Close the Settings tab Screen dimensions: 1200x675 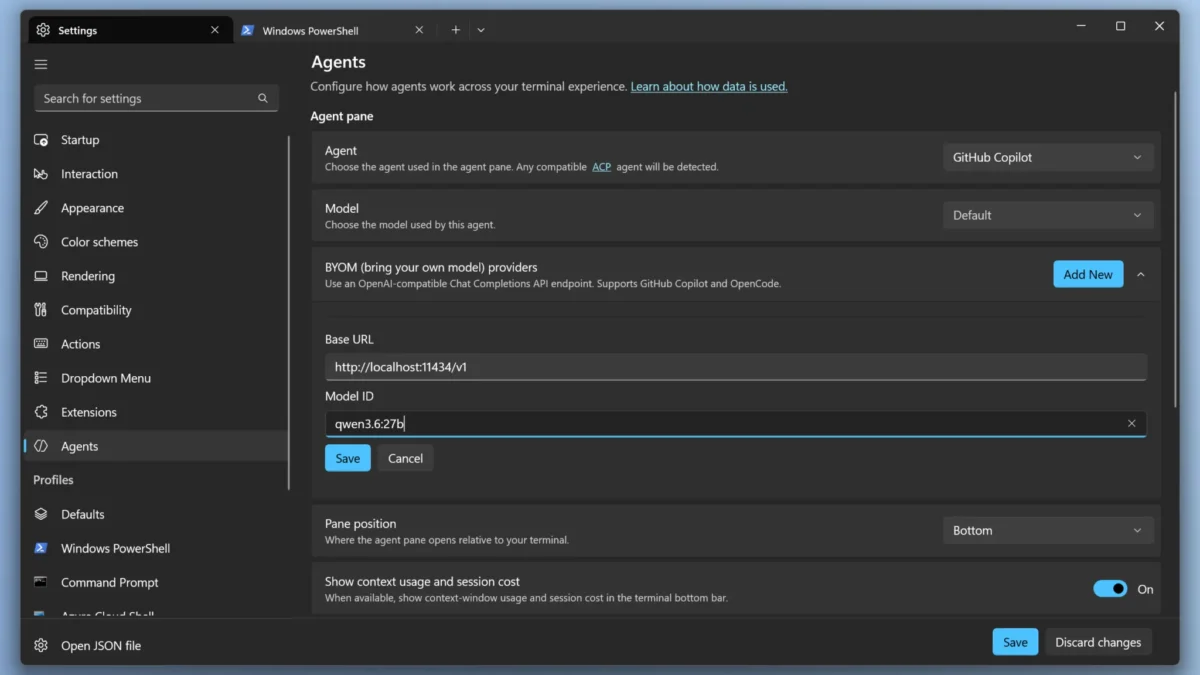214,30
